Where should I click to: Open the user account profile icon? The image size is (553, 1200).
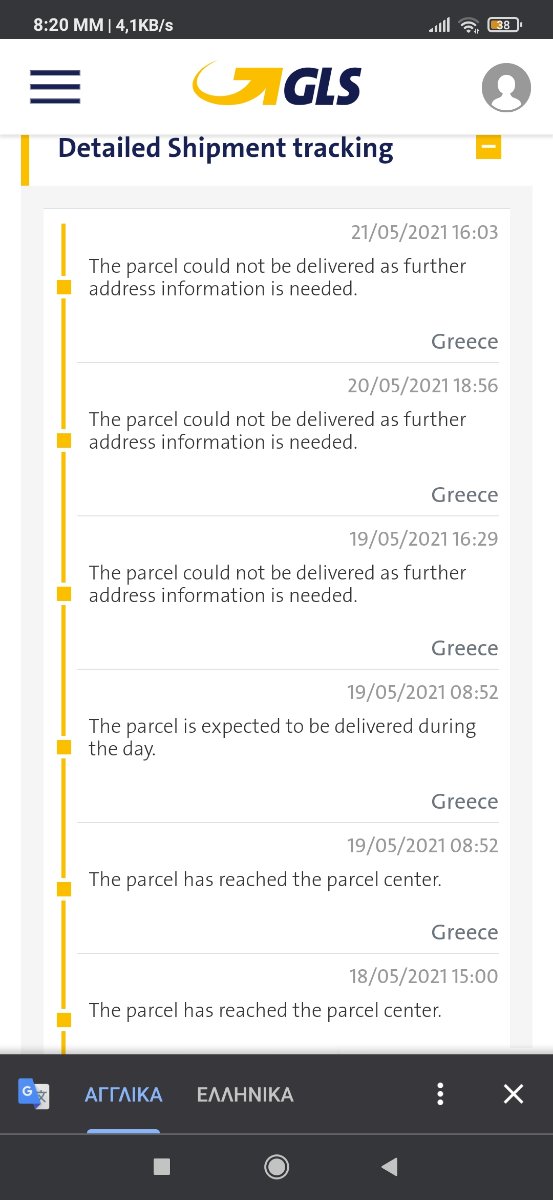click(506, 87)
